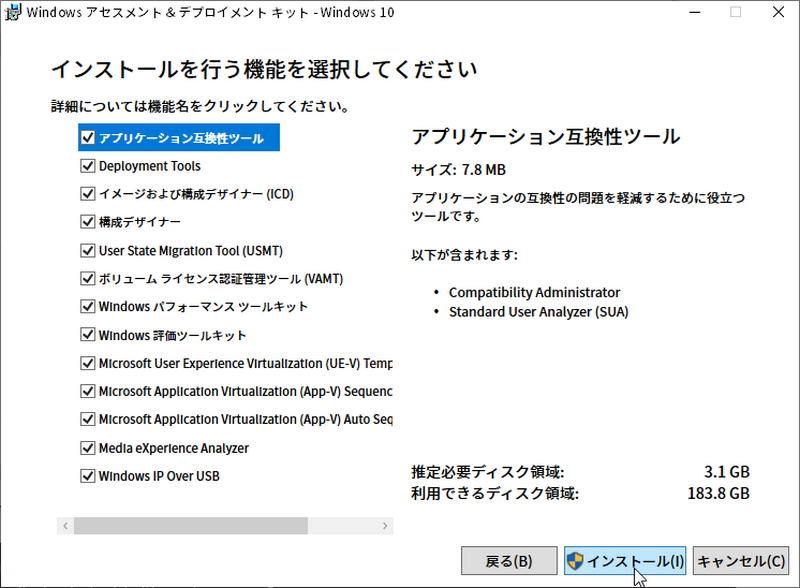This screenshot has height=588, width=800.
Task: Click the horizontal scrollbar thumb
Action: click(x=191, y=526)
